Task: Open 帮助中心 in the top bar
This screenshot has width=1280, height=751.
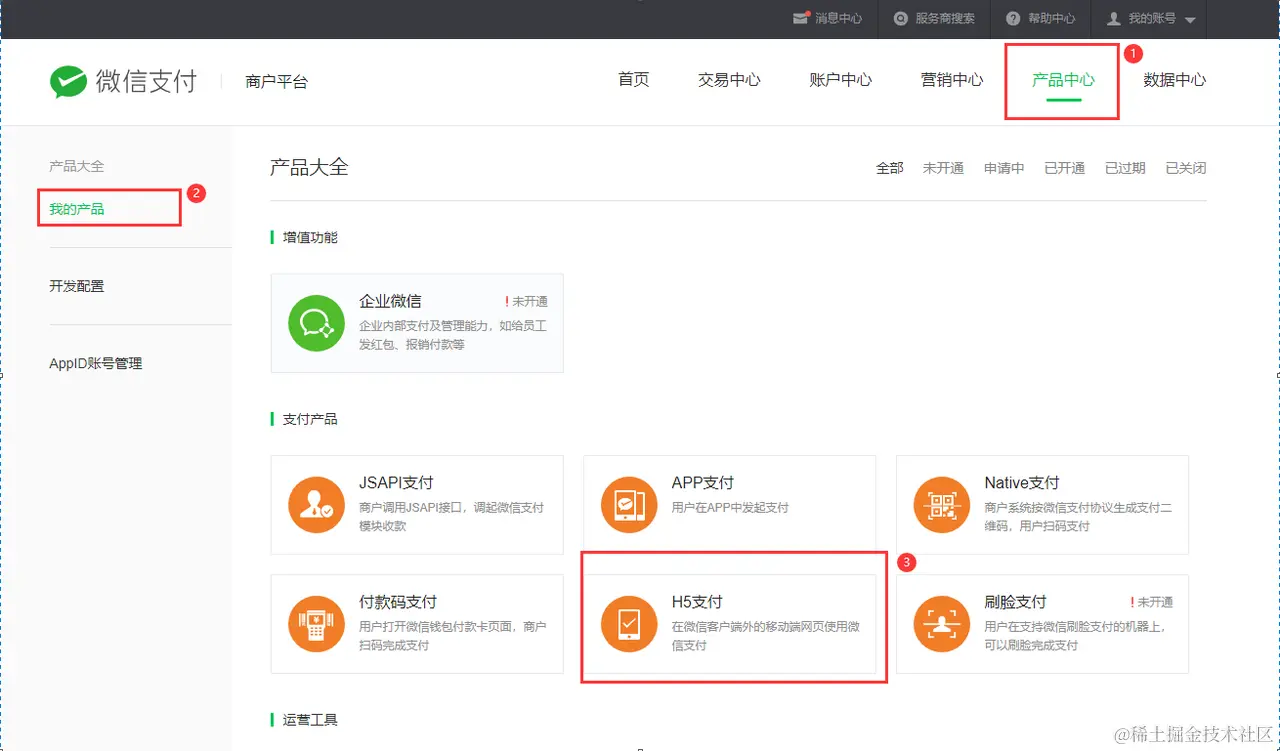Action: (1052, 18)
